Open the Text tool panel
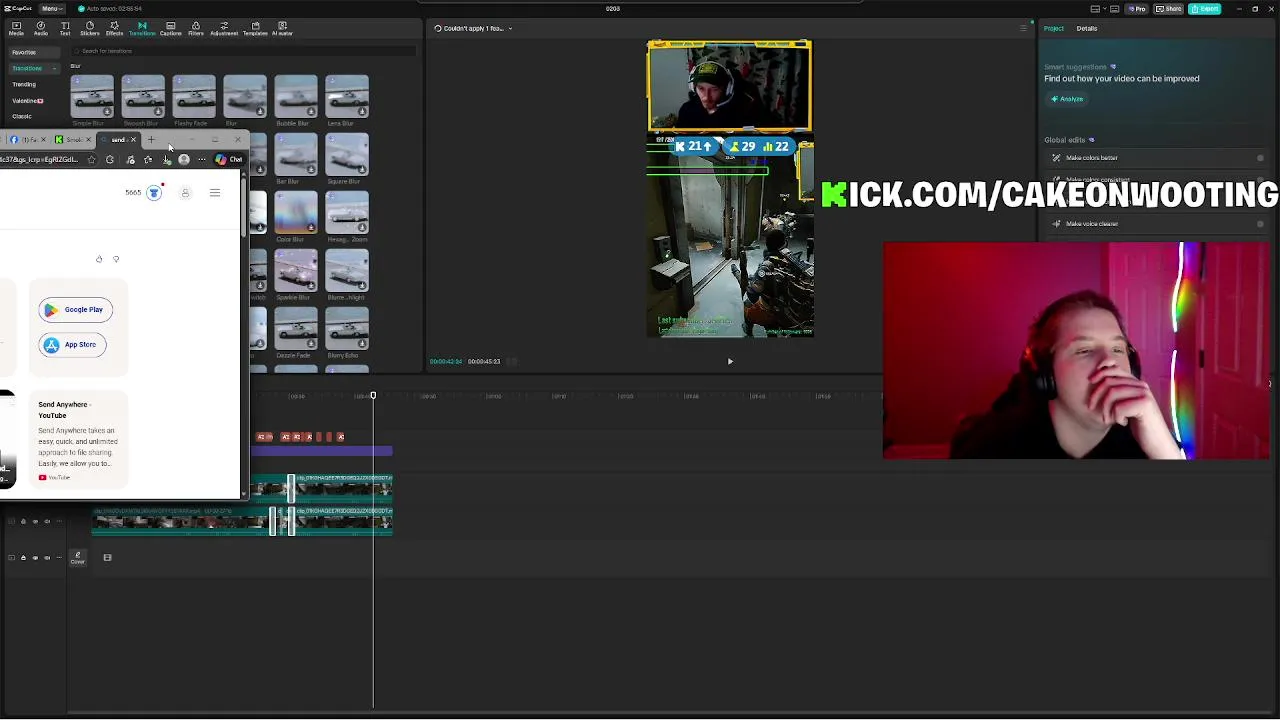This screenshot has height=720, width=1280. click(x=65, y=28)
